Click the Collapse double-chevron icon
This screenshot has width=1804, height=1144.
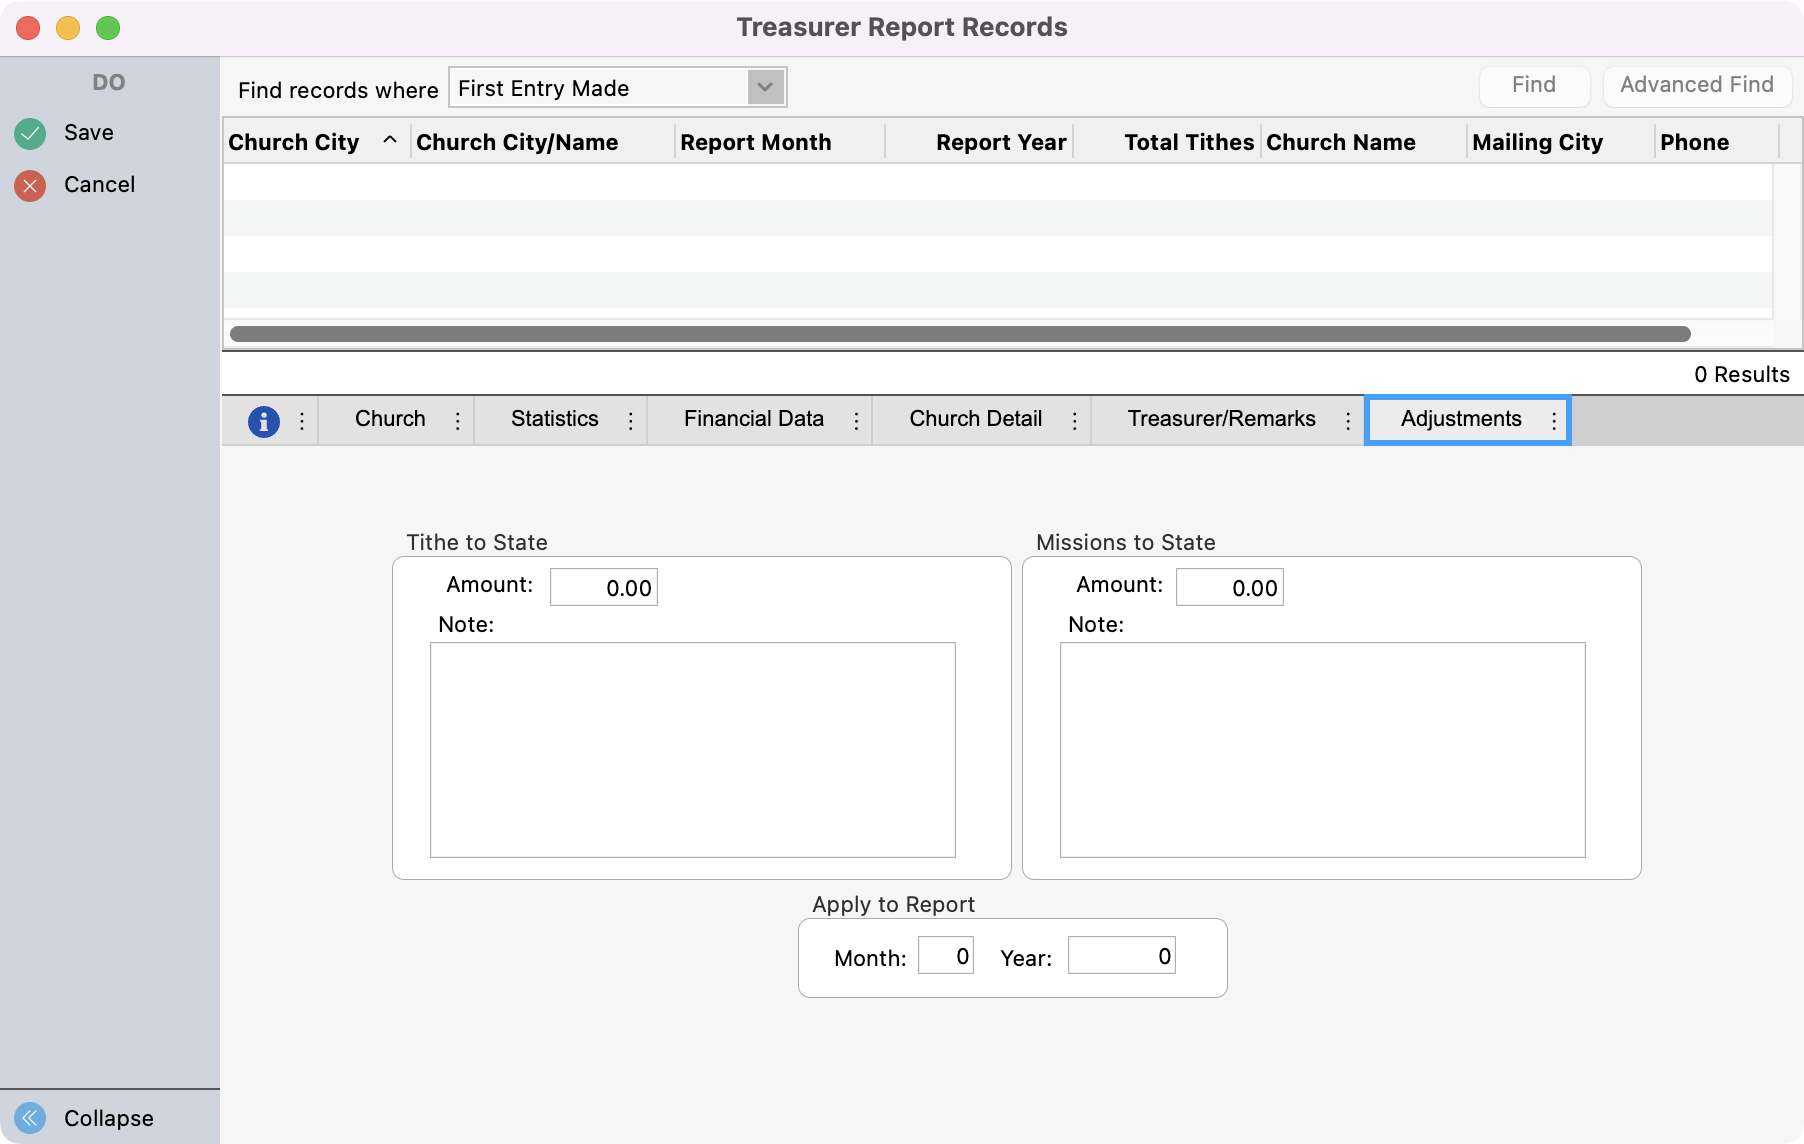click(x=29, y=1117)
